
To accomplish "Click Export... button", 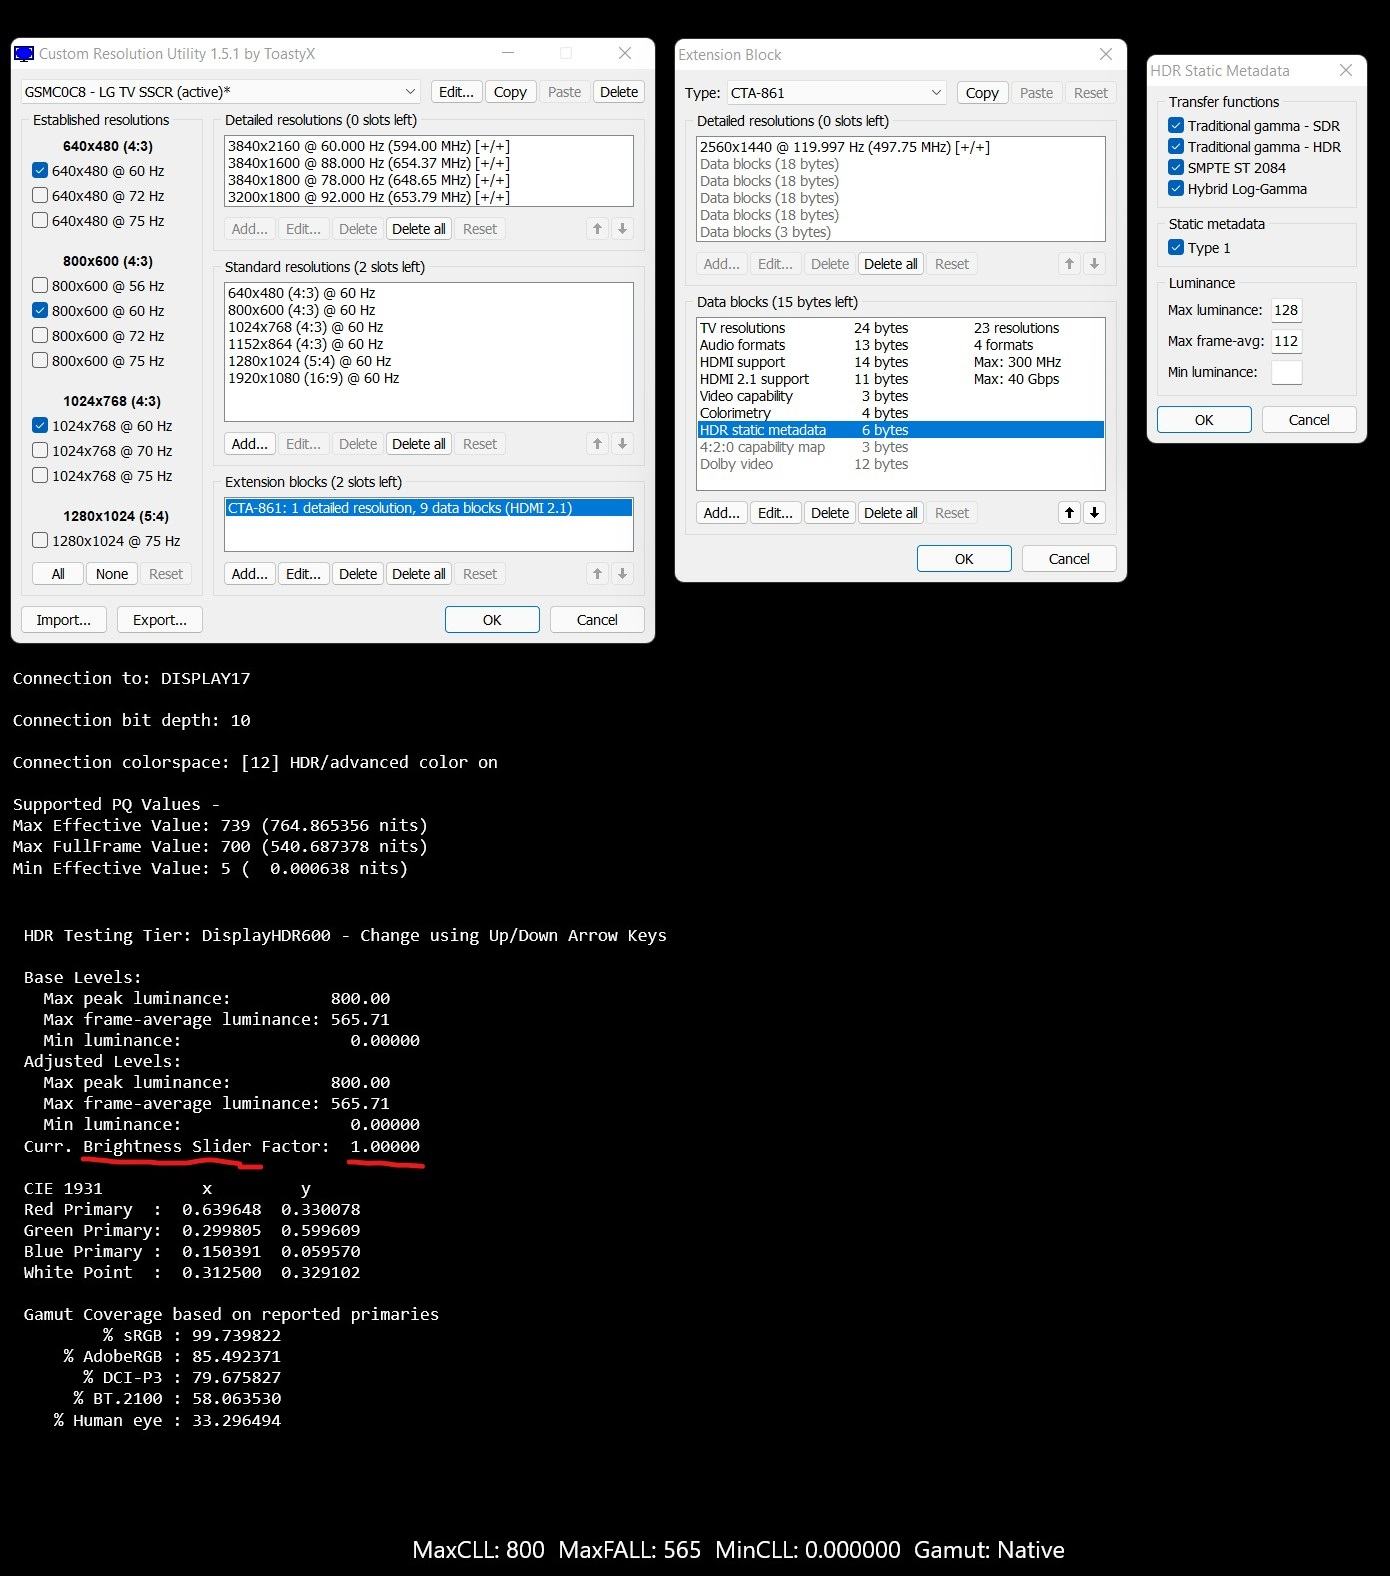I will [x=160, y=620].
